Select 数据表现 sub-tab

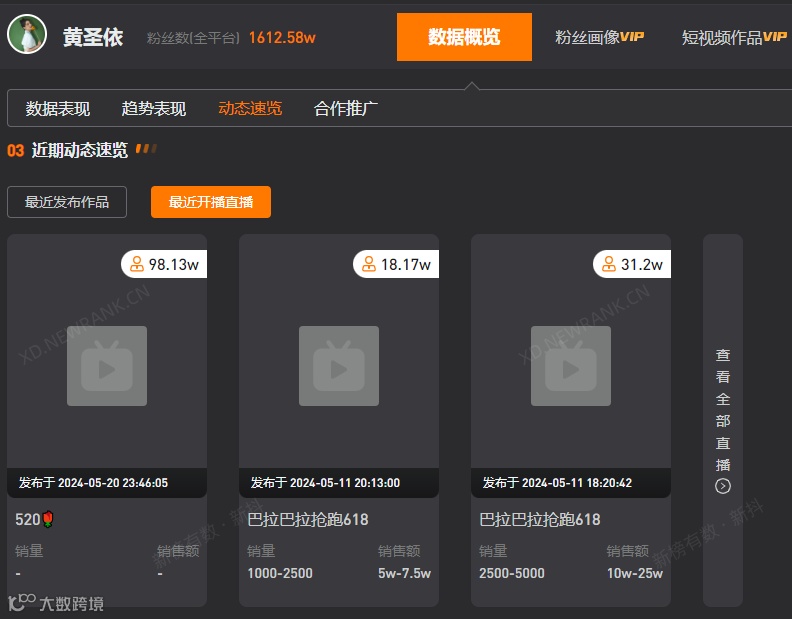[x=58, y=108]
